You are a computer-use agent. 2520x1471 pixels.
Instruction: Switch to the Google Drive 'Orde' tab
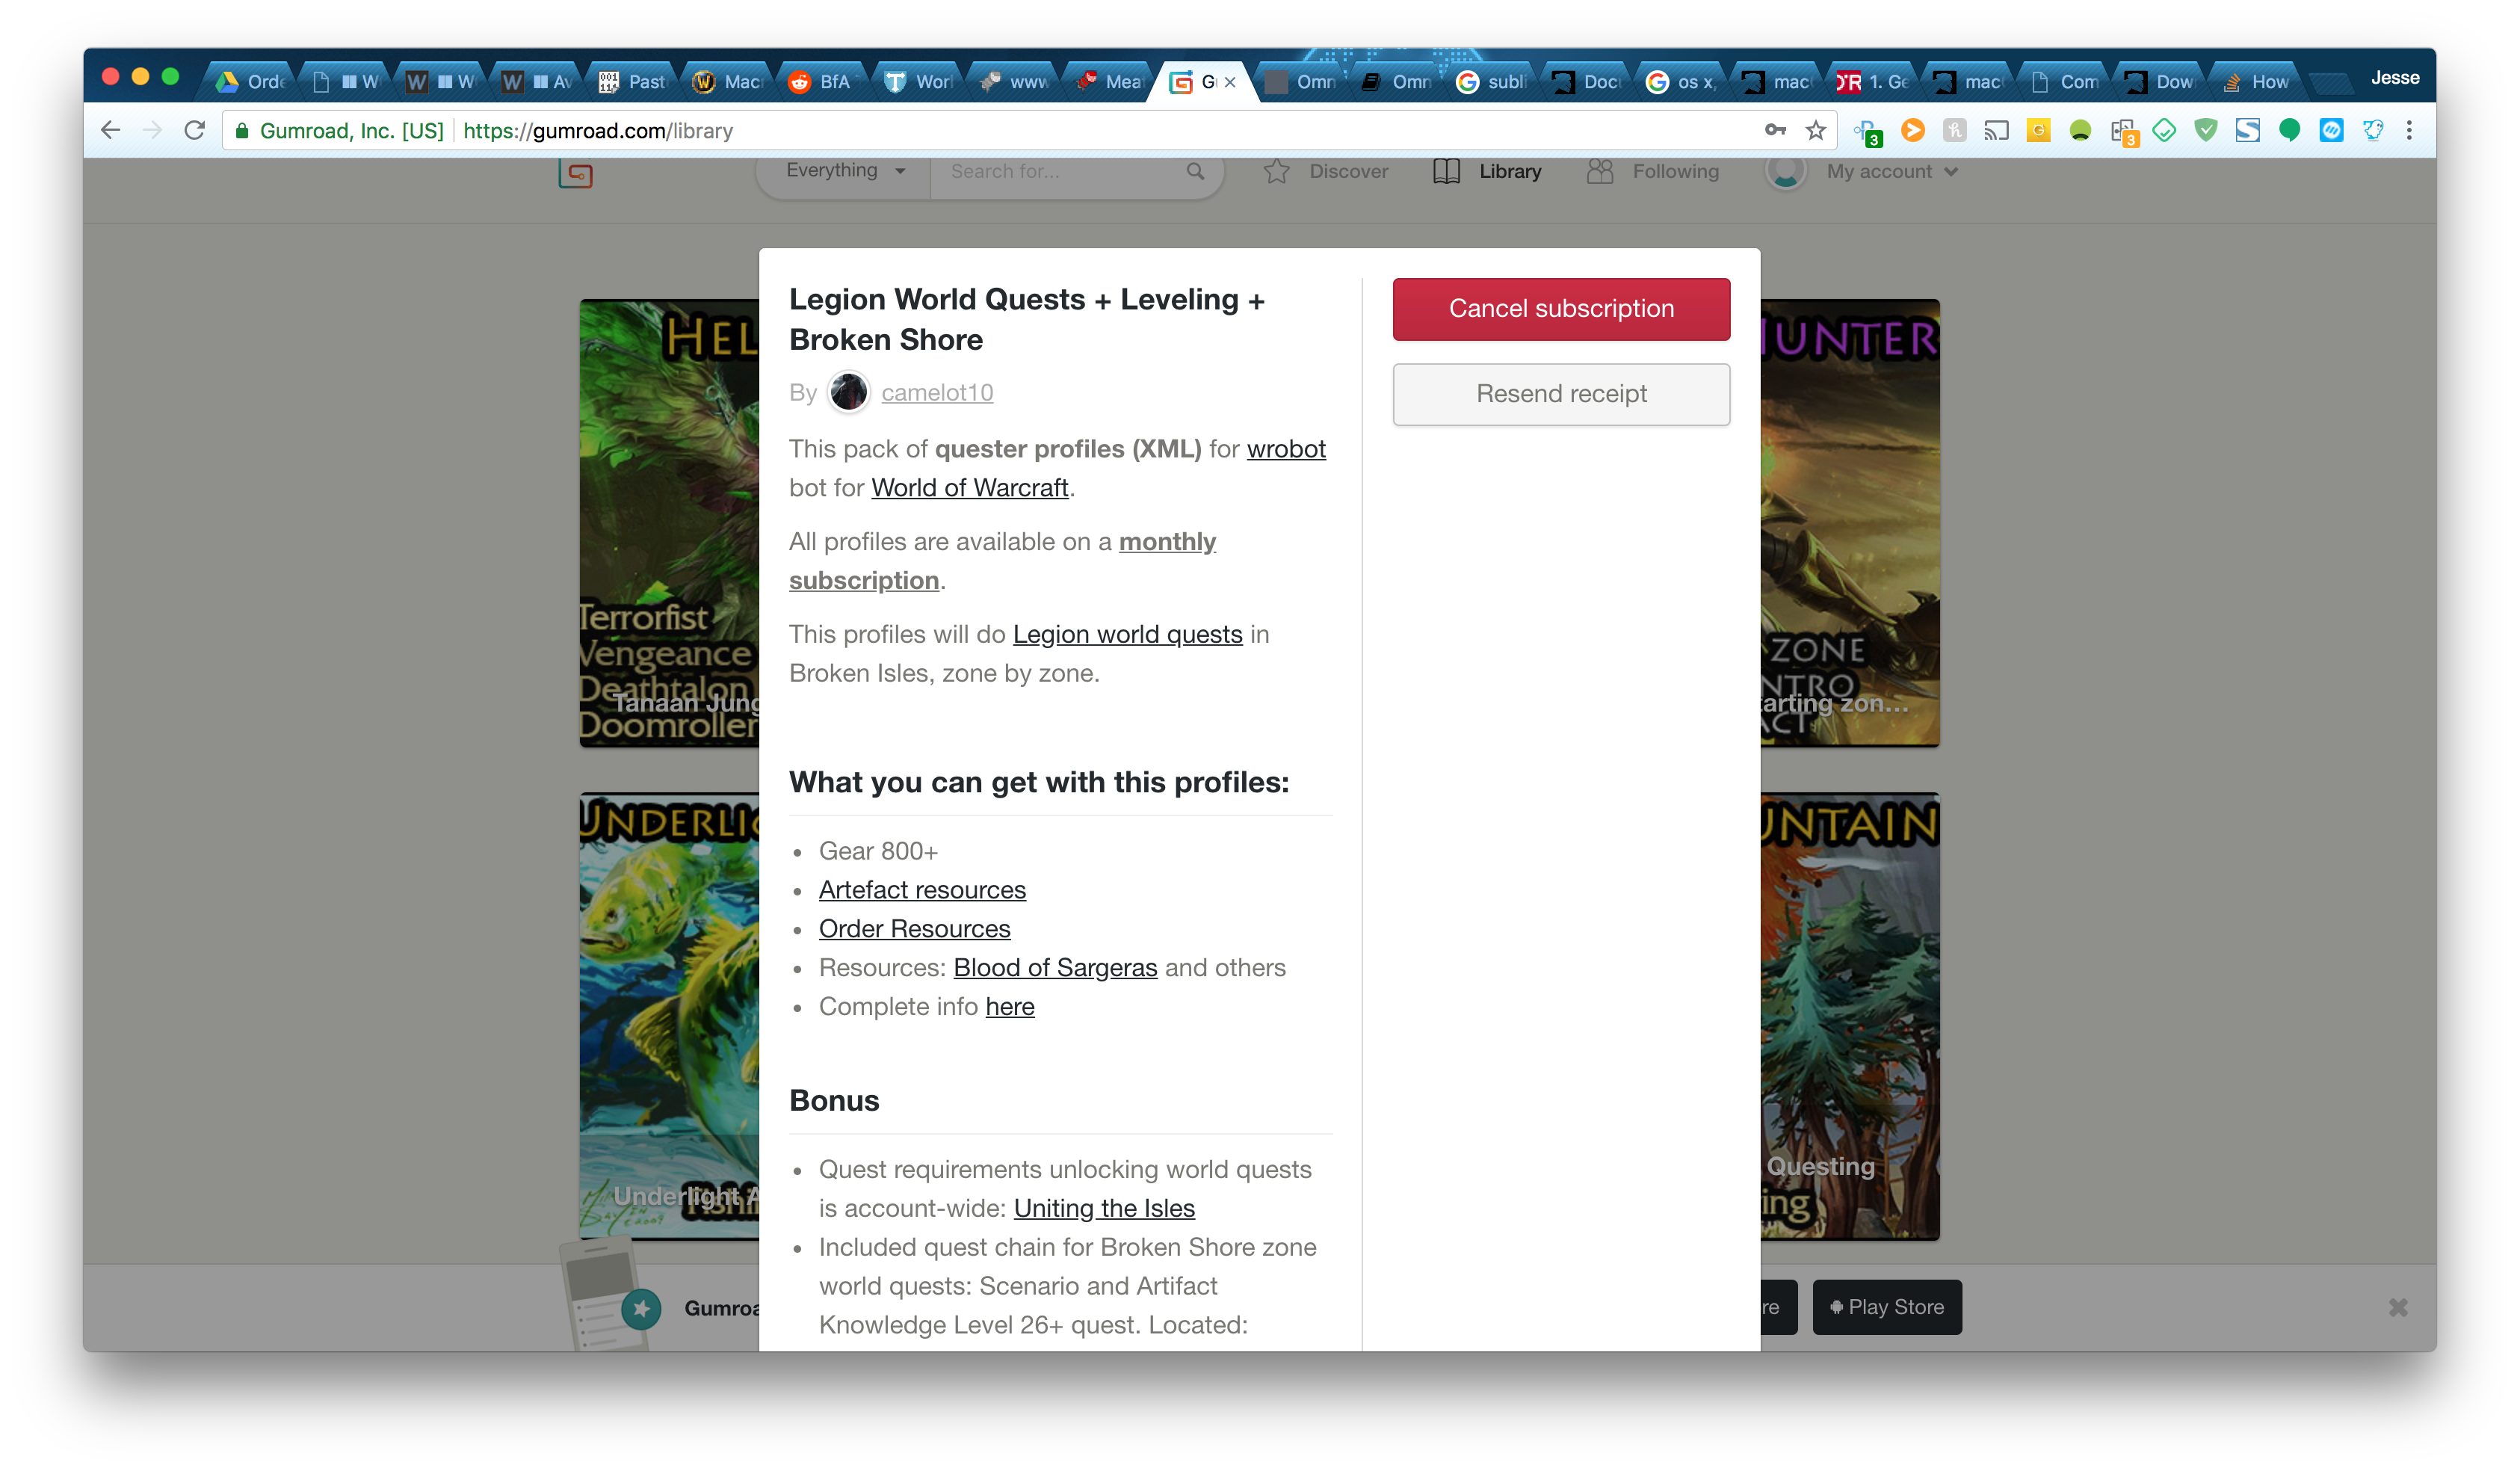[x=252, y=82]
